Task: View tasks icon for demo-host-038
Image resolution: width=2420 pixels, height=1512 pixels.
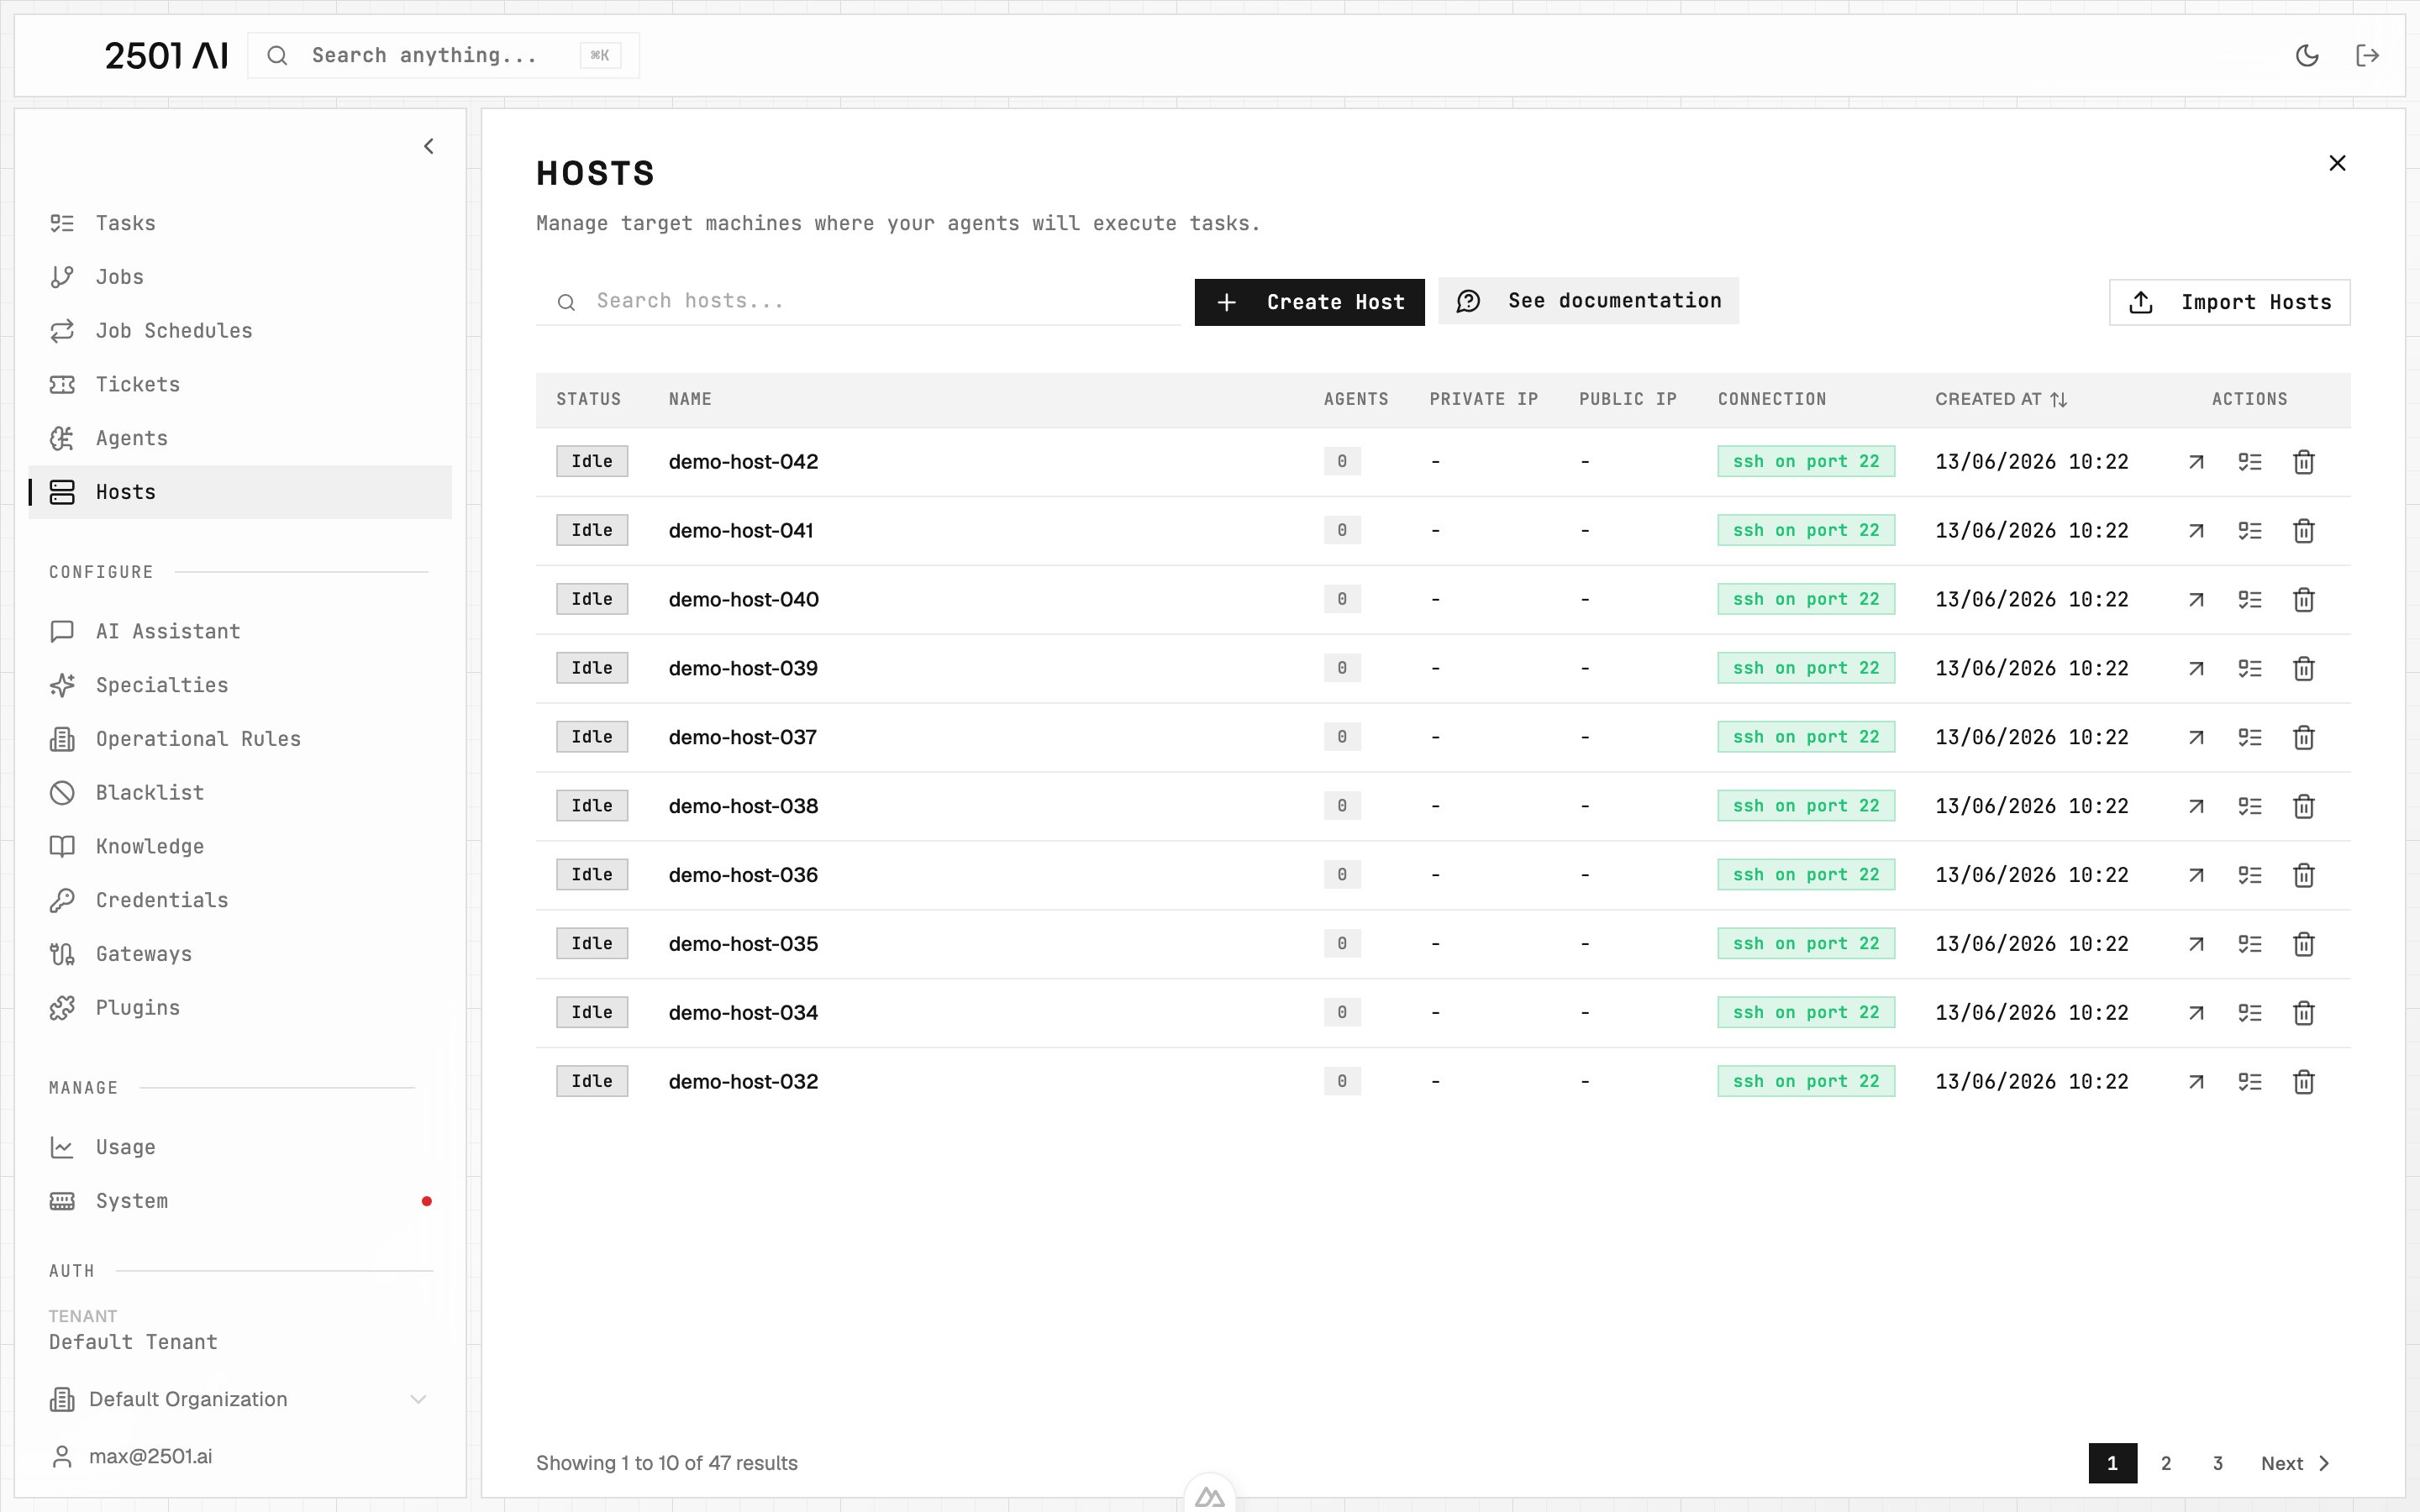Action: (2250, 806)
